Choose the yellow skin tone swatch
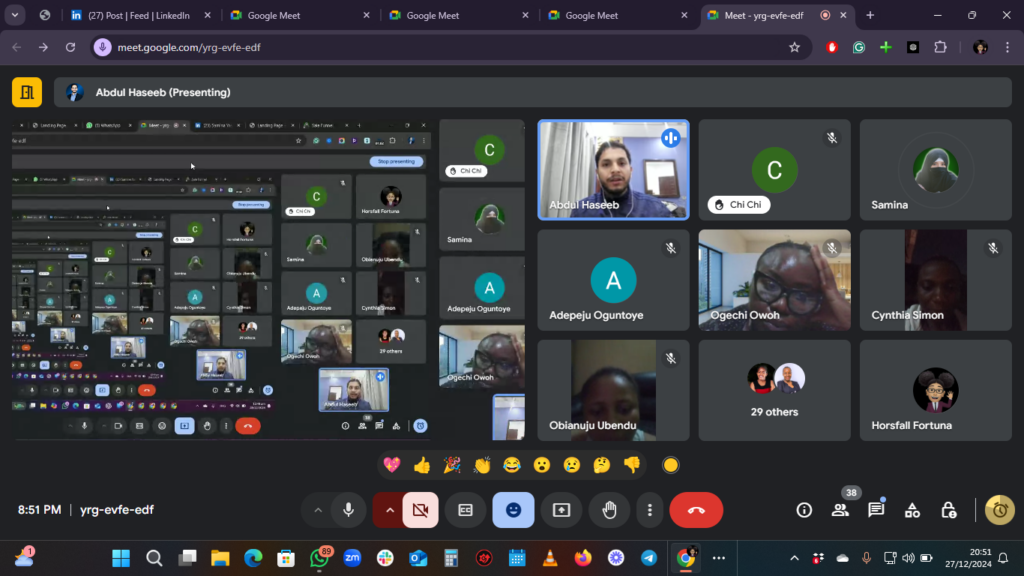 [x=671, y=465]
